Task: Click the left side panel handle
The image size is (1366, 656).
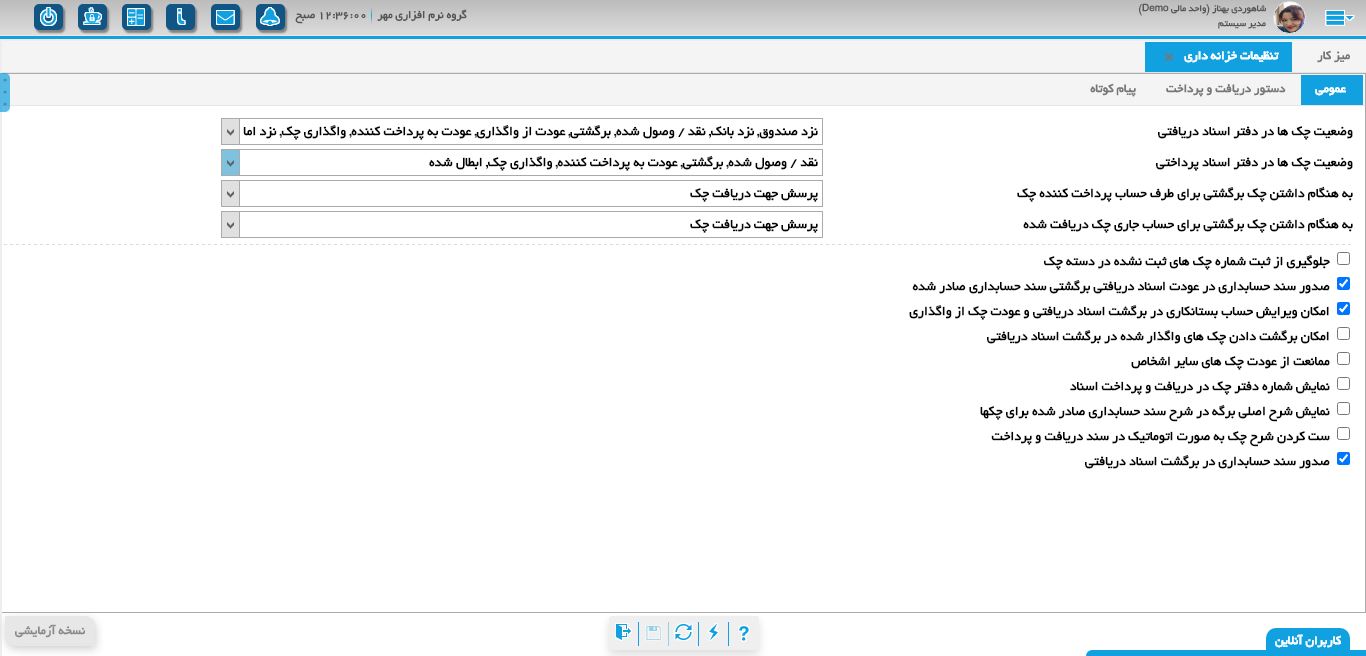Action: click(5, 92)
